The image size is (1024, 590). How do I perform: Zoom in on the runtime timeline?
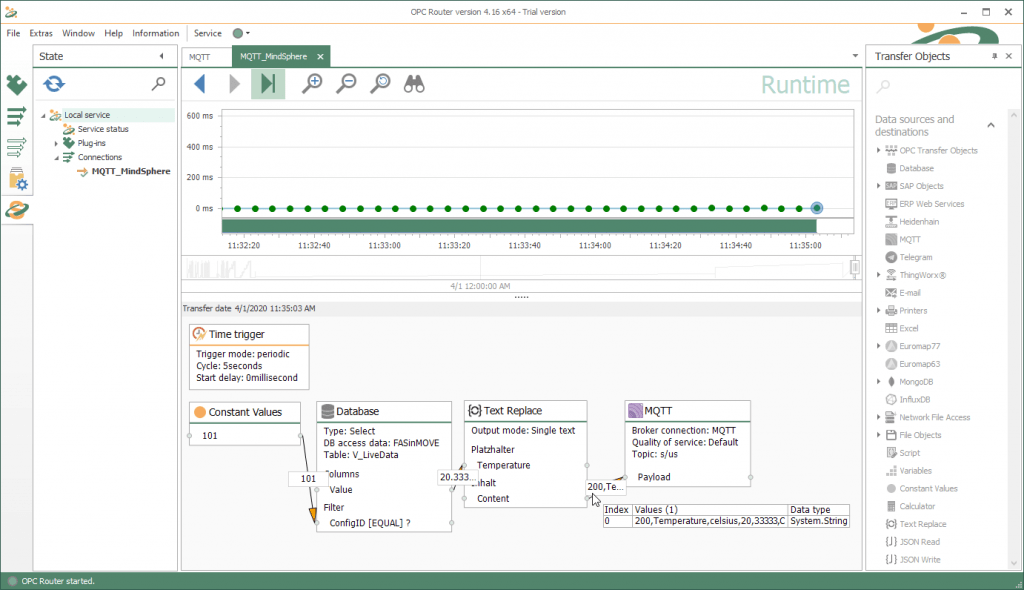(311, 85)
